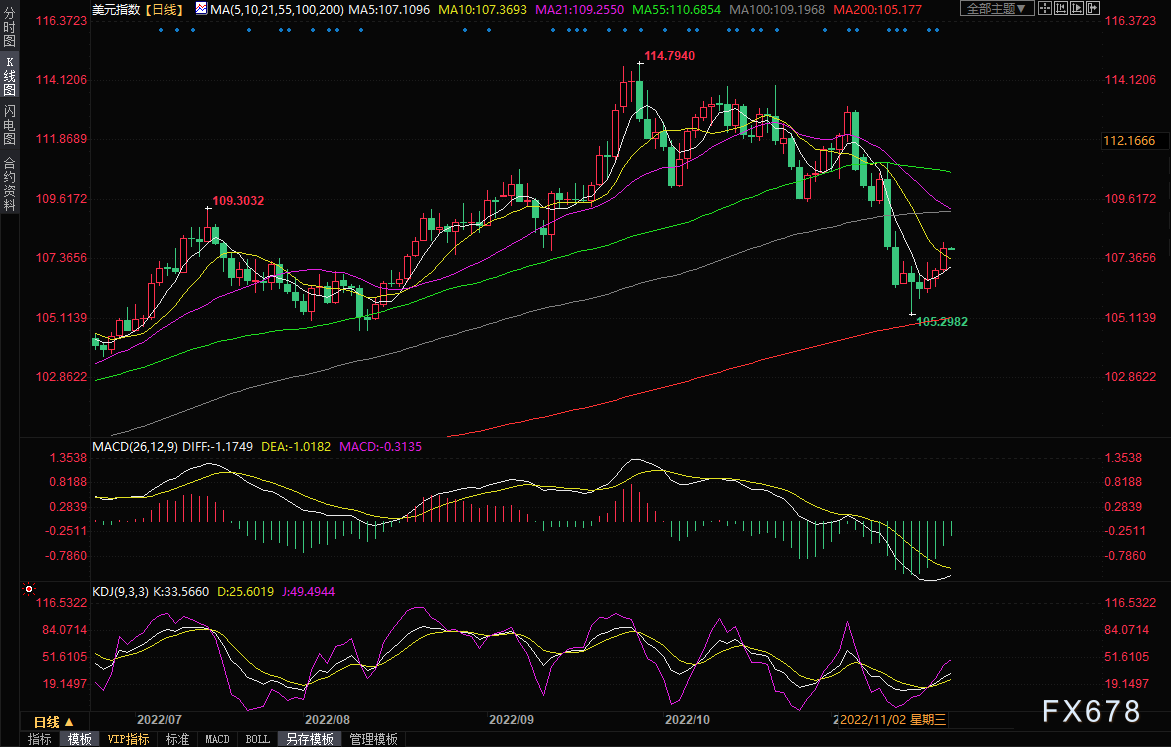1171x747 pixels.
Task: Apply the 标准 template
Action: tap(177, 739)
